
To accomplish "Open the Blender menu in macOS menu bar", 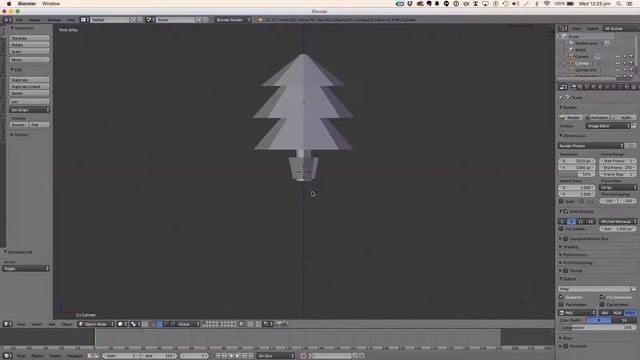I will 27,4.
